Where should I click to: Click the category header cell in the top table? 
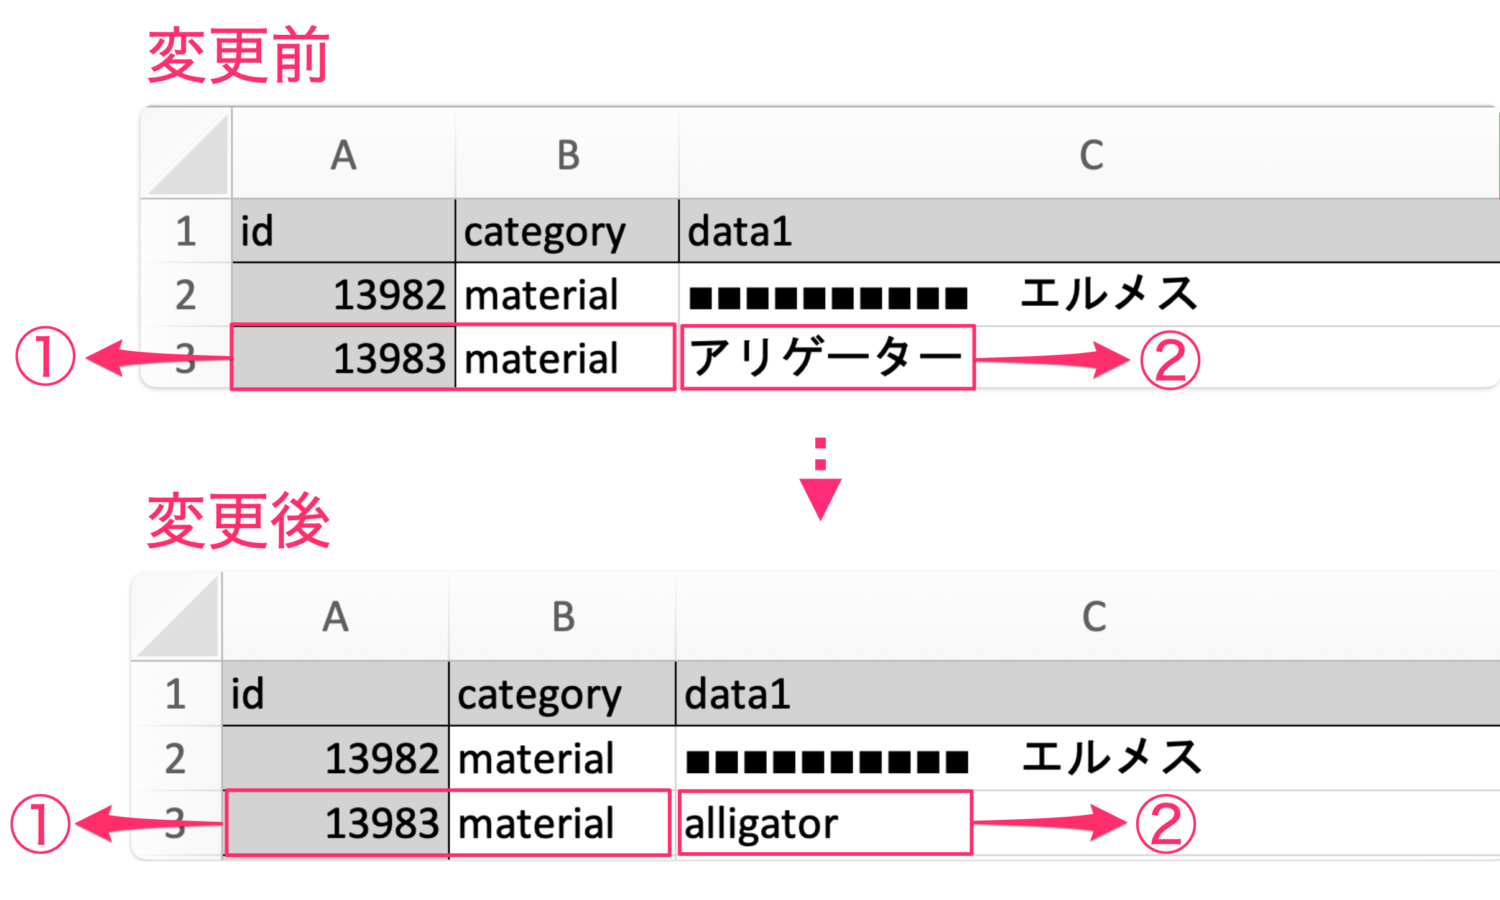pos(567,231)
